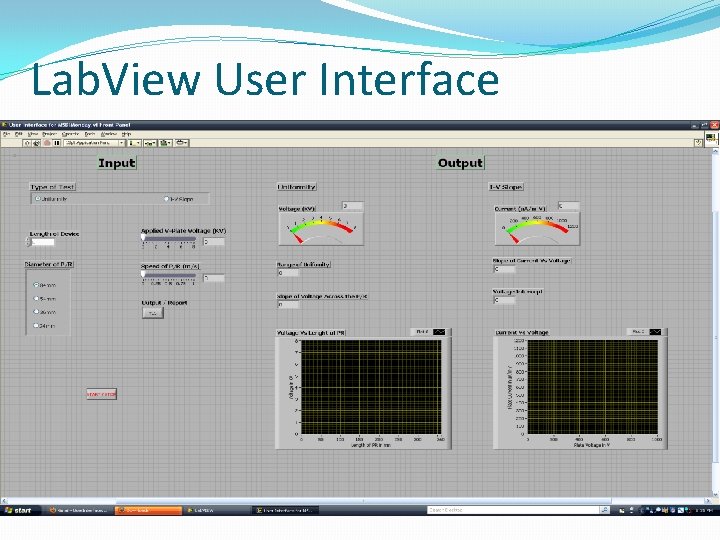Click the Applied V-Plate Voltage slider
Screen dimensions: 720x540
169,239
